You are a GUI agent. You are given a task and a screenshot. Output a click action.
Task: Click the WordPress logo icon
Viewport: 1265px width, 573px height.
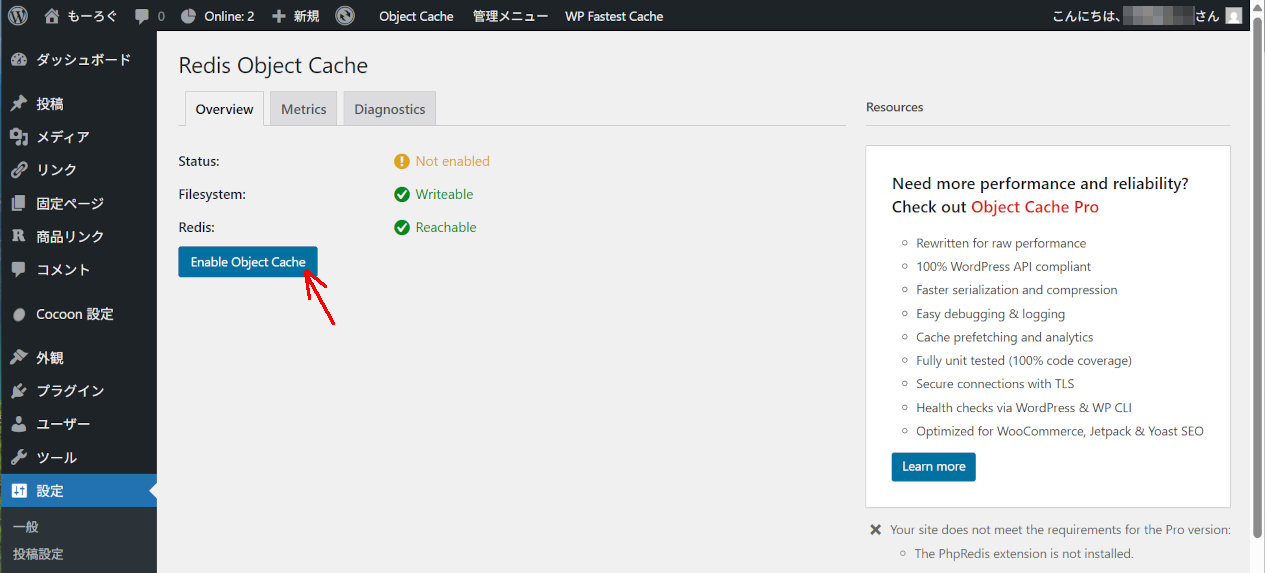point(18,16)
